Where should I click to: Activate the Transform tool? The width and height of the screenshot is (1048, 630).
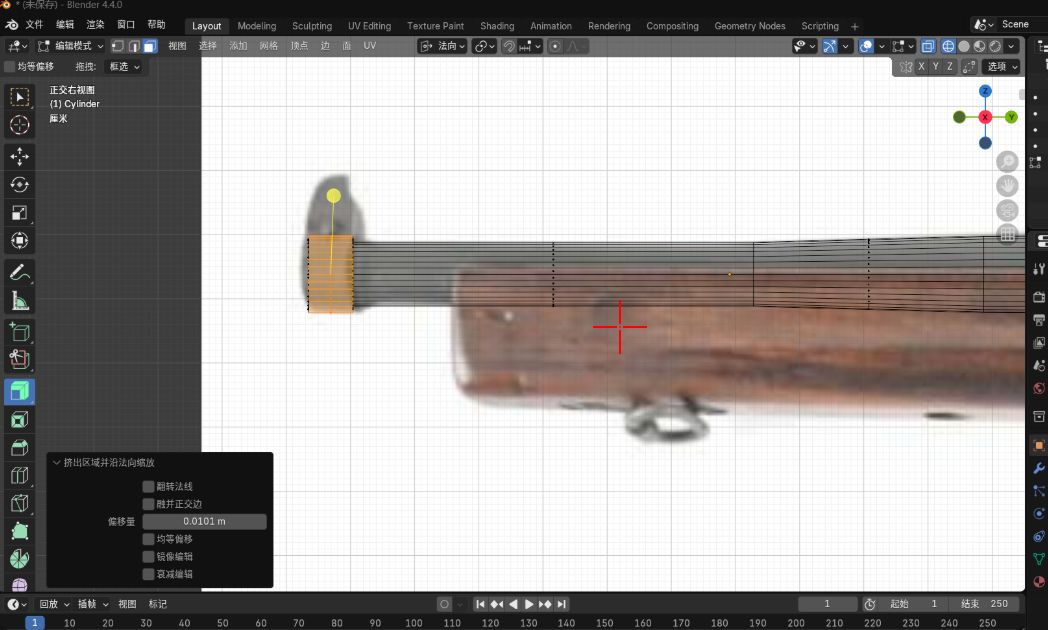coord(19,241)
